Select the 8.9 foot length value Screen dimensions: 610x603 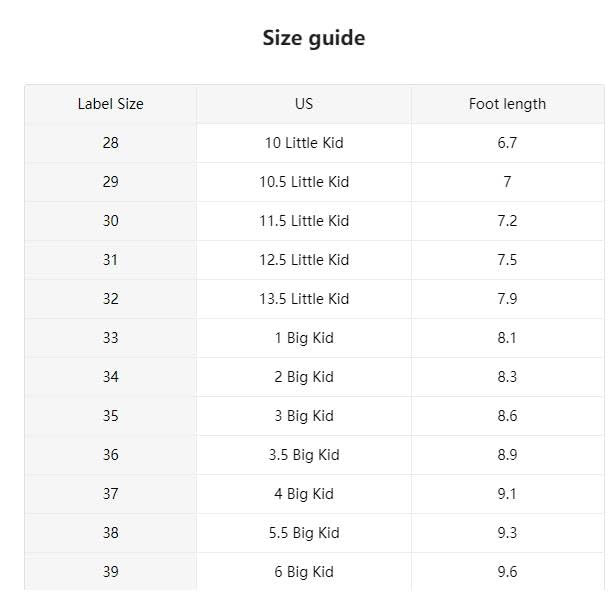507,455
